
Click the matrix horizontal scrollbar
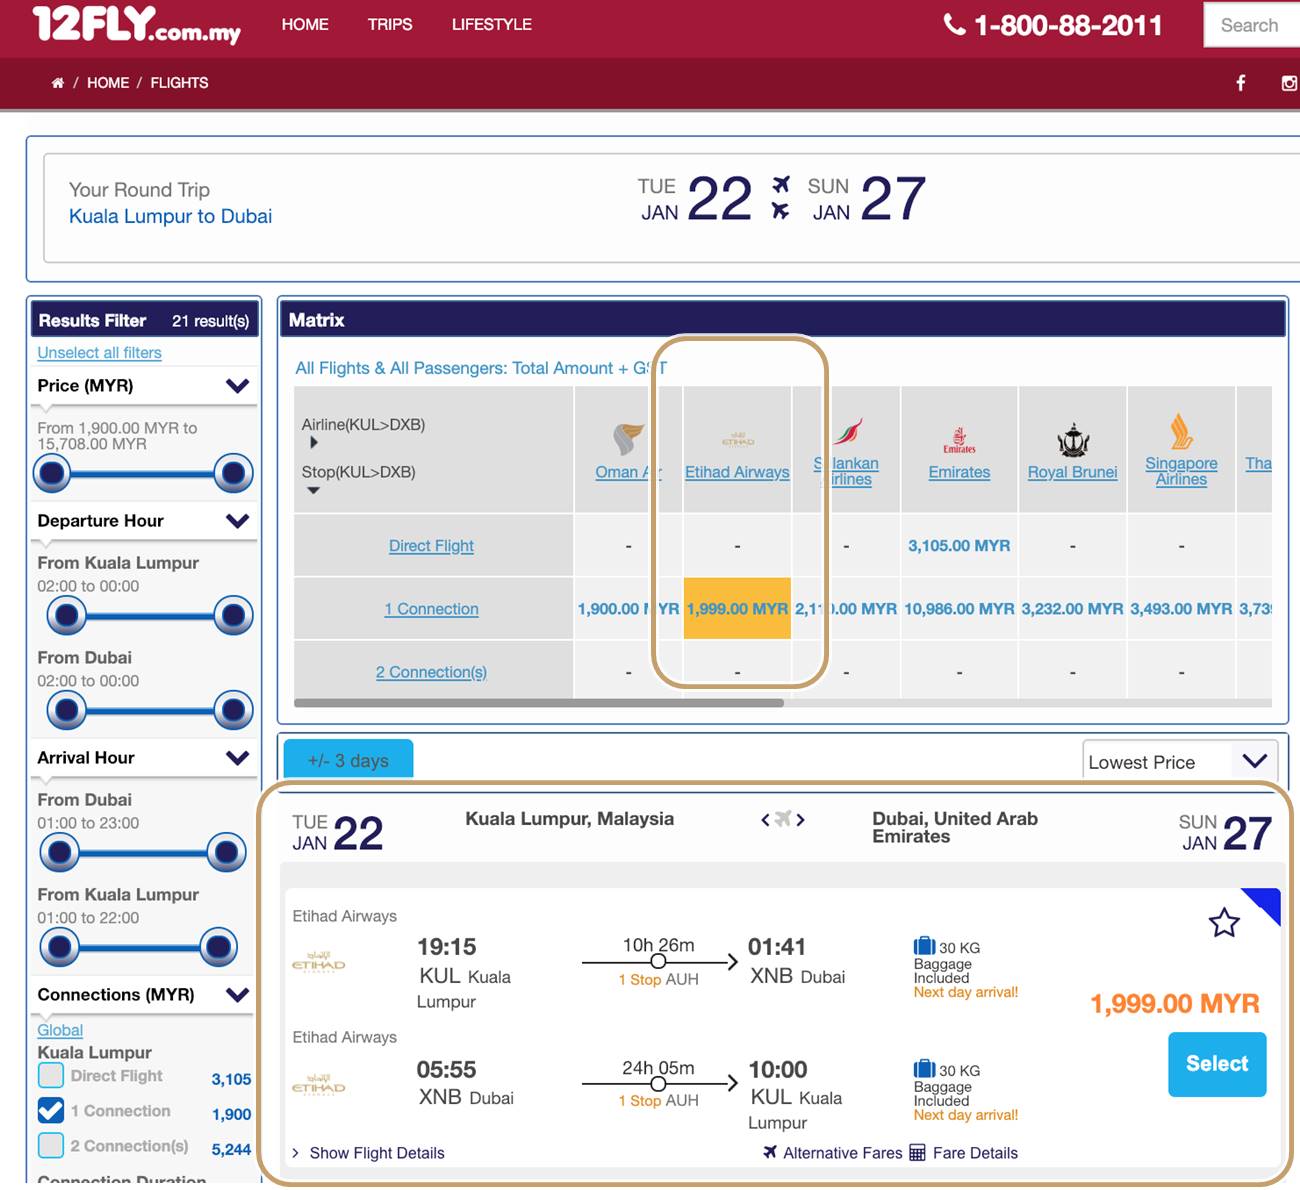point(539,703)
